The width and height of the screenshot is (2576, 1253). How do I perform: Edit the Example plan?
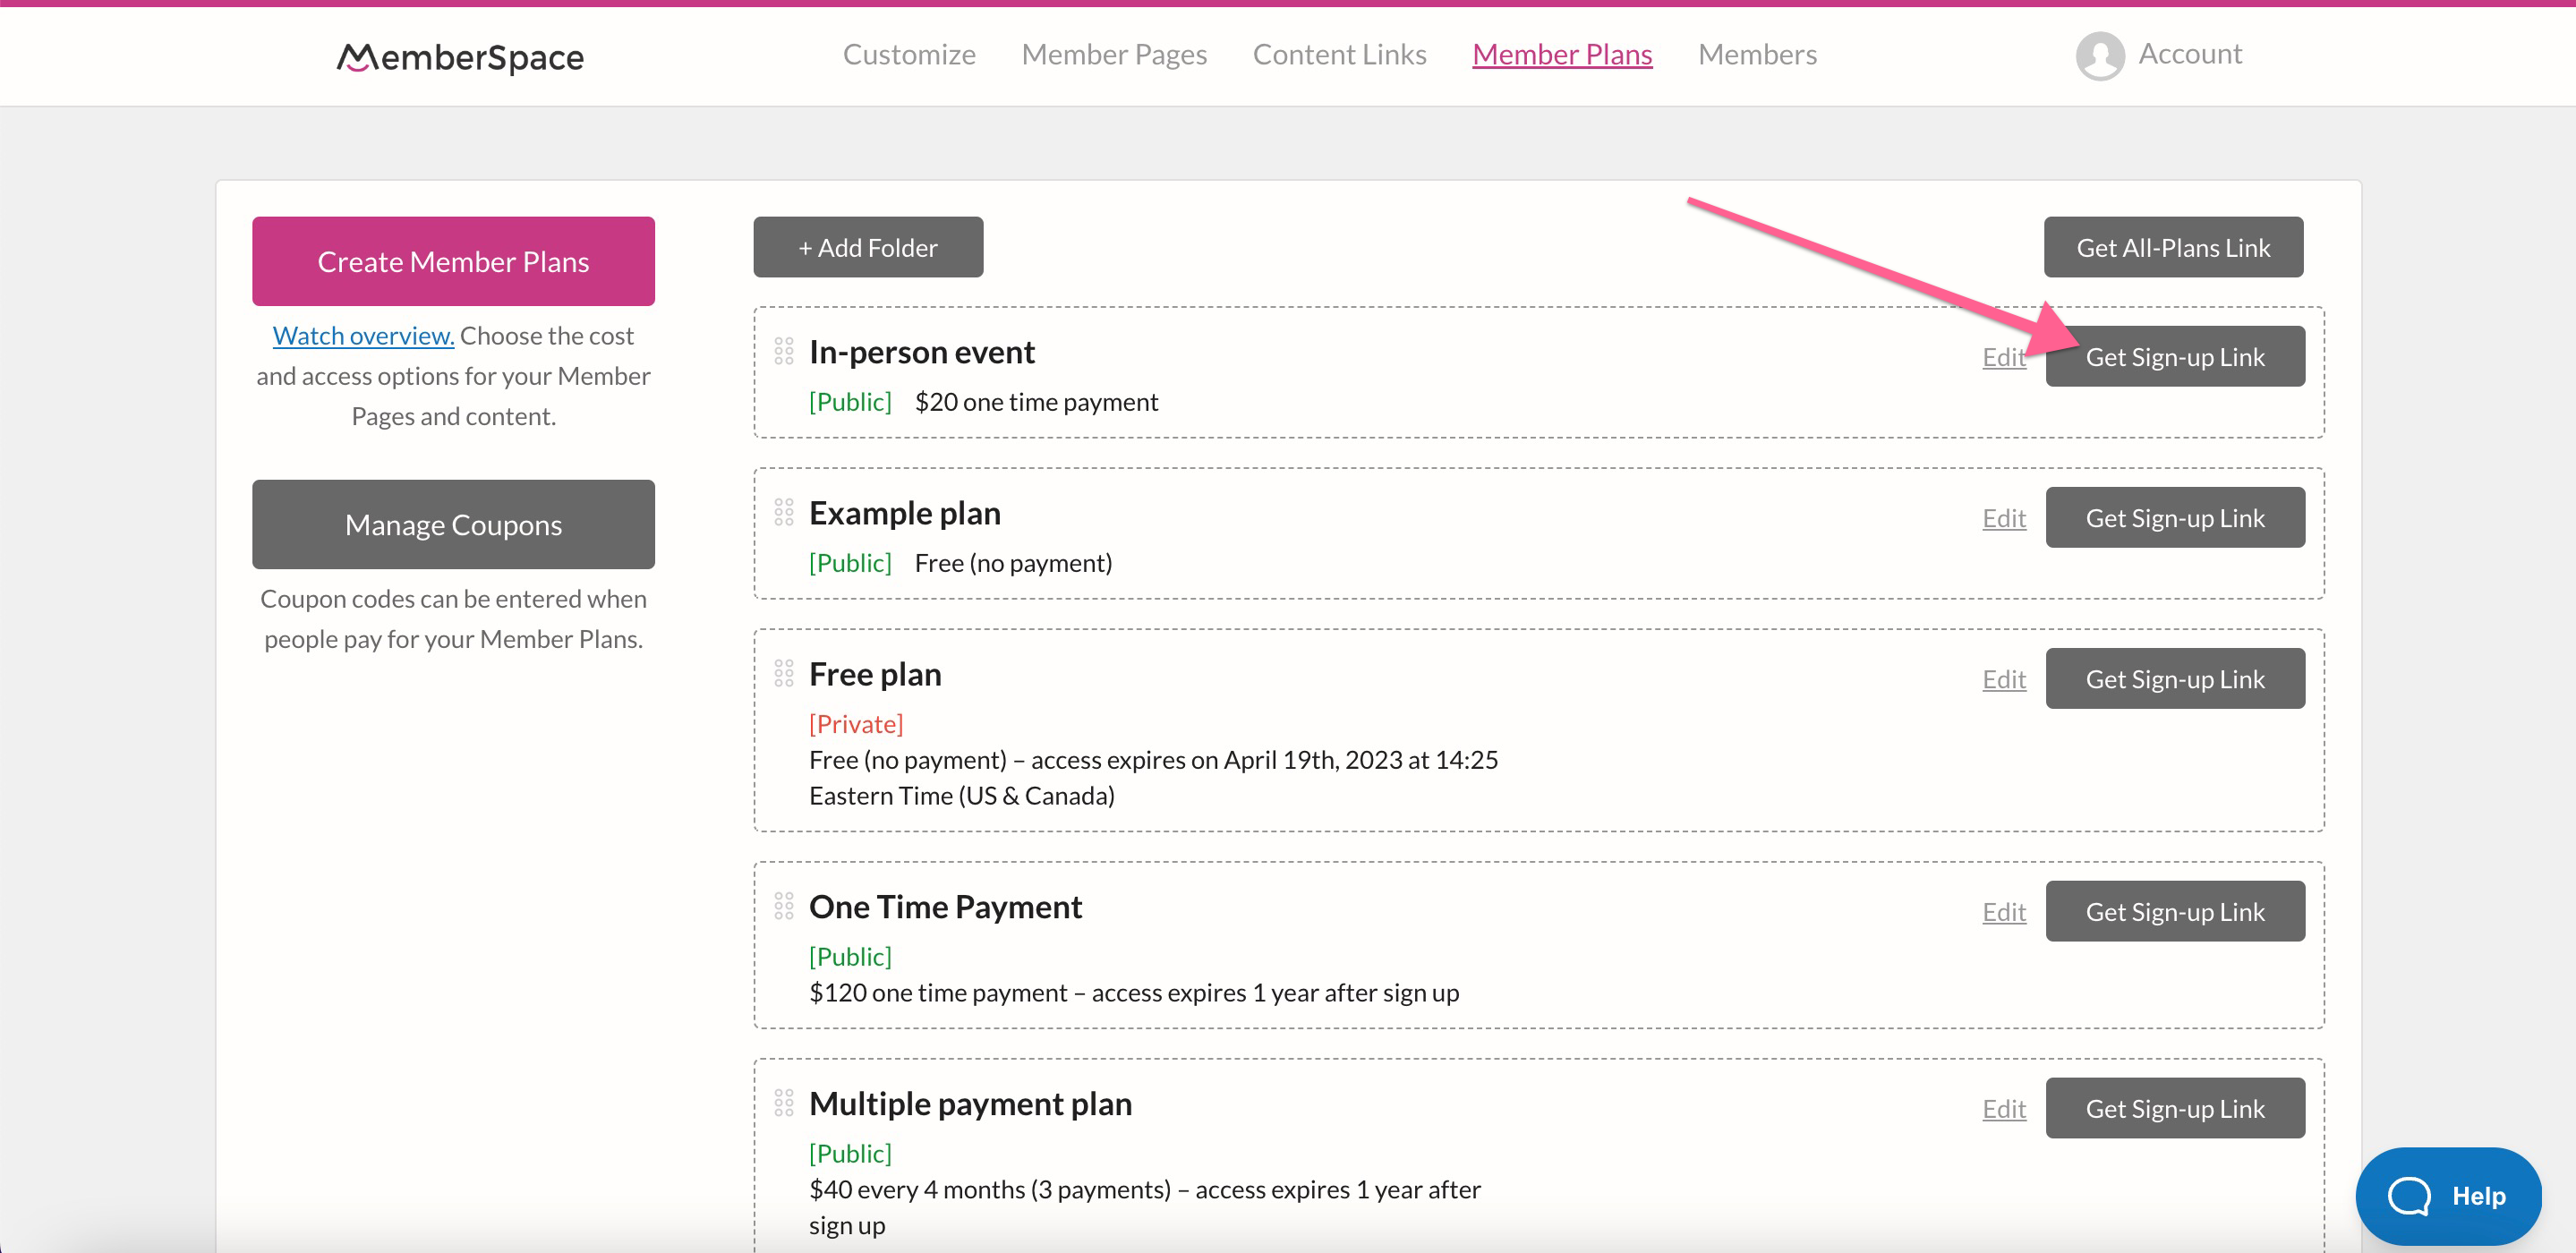pos(2004,517)
